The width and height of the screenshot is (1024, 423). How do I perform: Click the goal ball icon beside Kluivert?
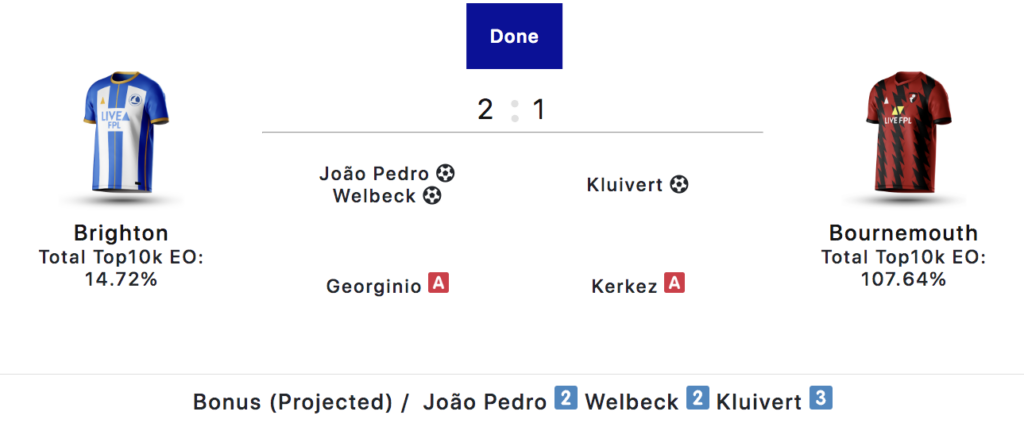pos(680,184)
